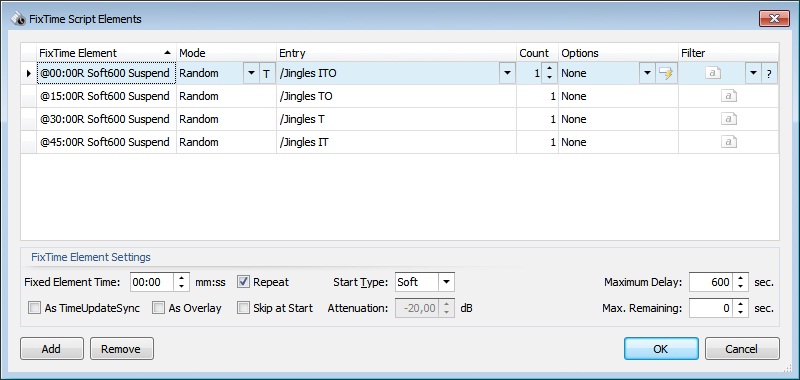Click None option in /Jingles TO row

[618, 96]
